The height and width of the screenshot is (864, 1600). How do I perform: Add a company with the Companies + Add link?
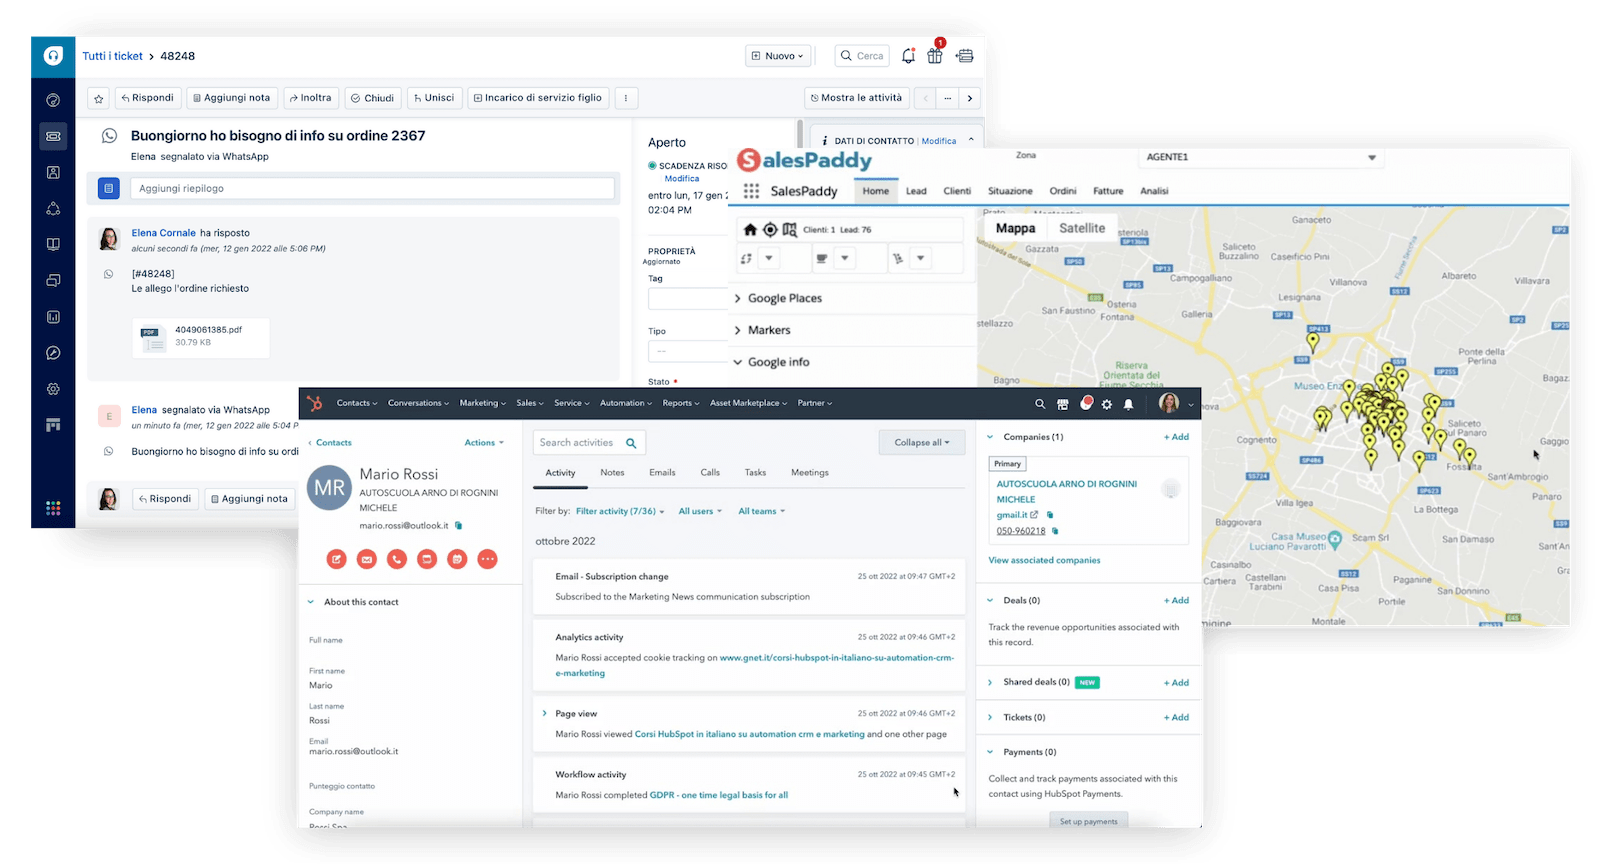(1176, 437)
